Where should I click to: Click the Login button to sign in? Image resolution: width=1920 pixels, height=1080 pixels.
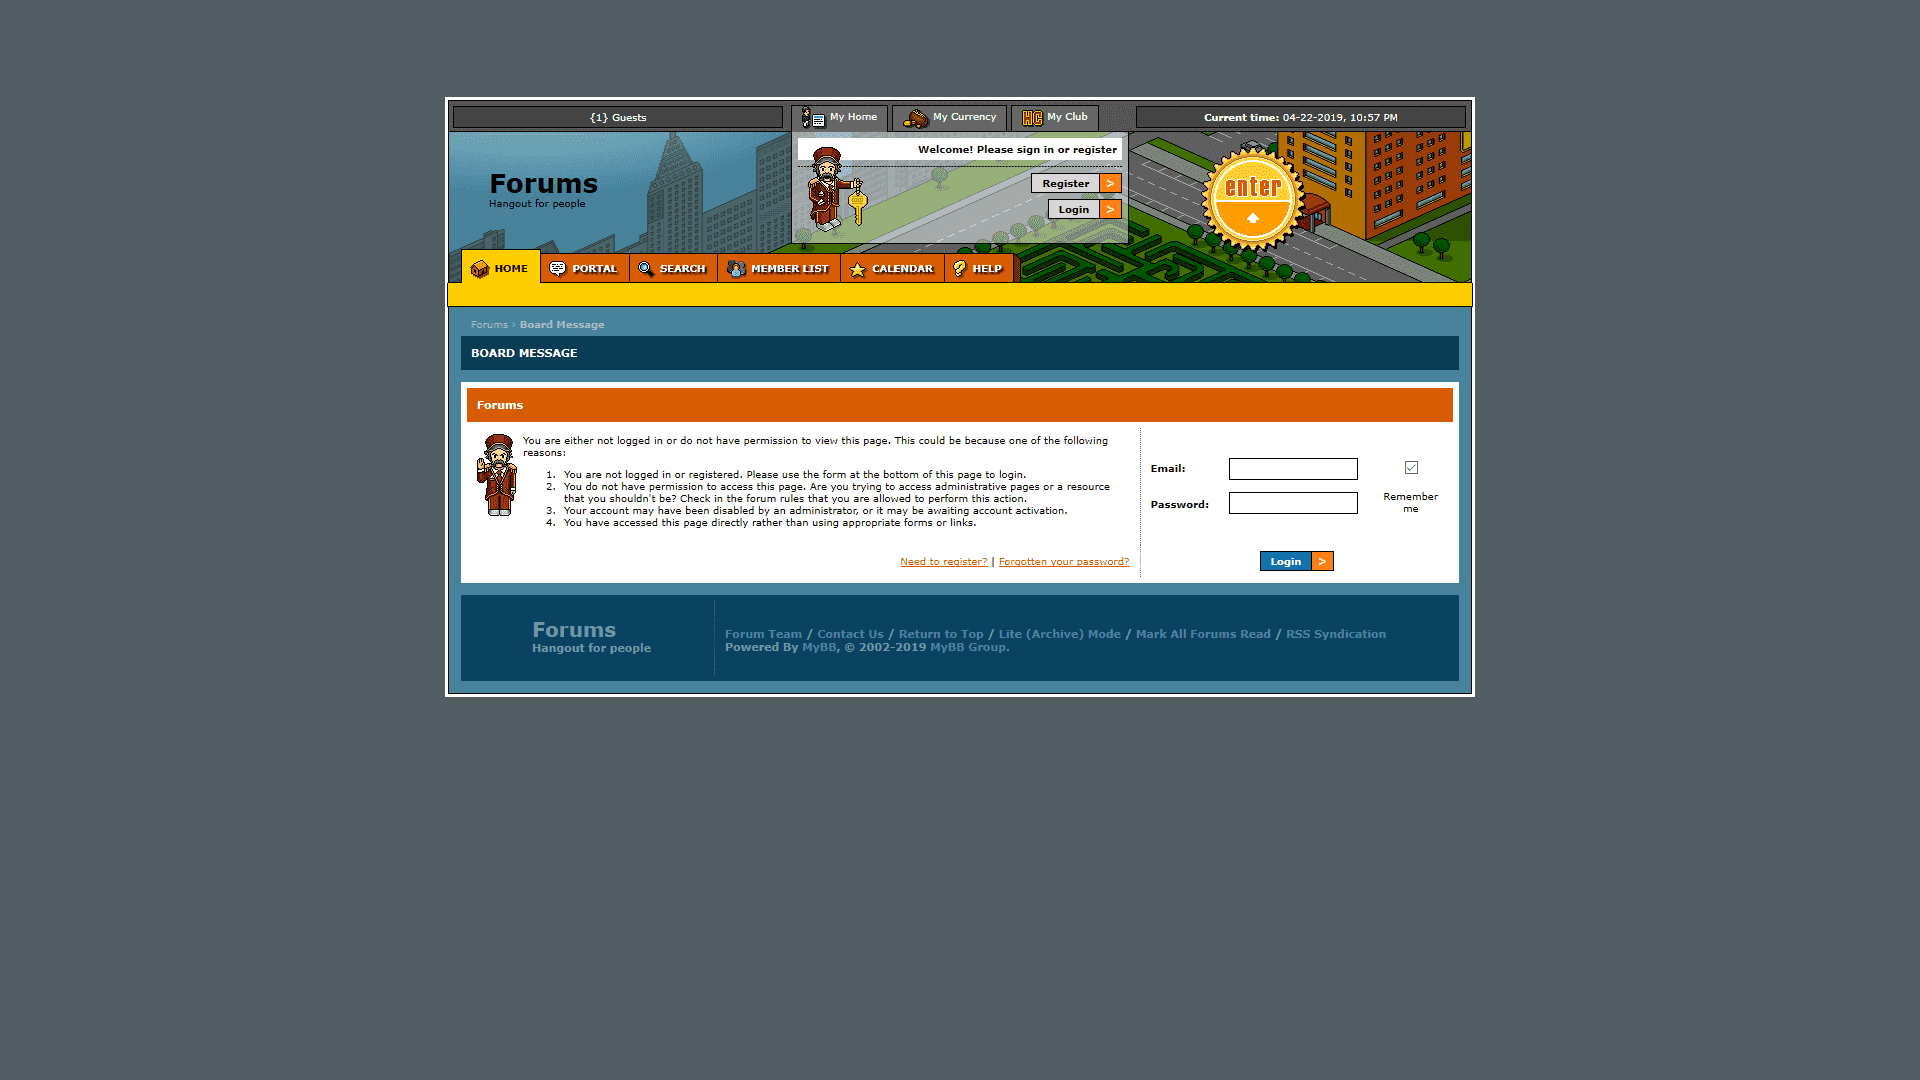[1296, 560]
